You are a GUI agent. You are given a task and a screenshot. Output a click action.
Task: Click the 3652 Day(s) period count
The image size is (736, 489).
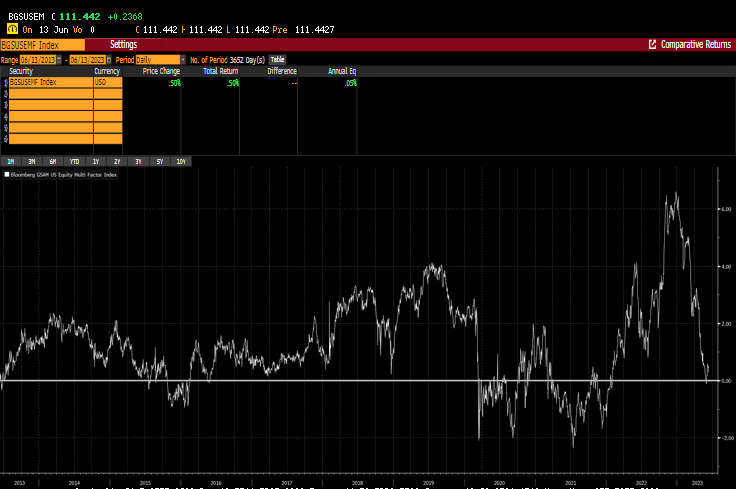point(247,60)
